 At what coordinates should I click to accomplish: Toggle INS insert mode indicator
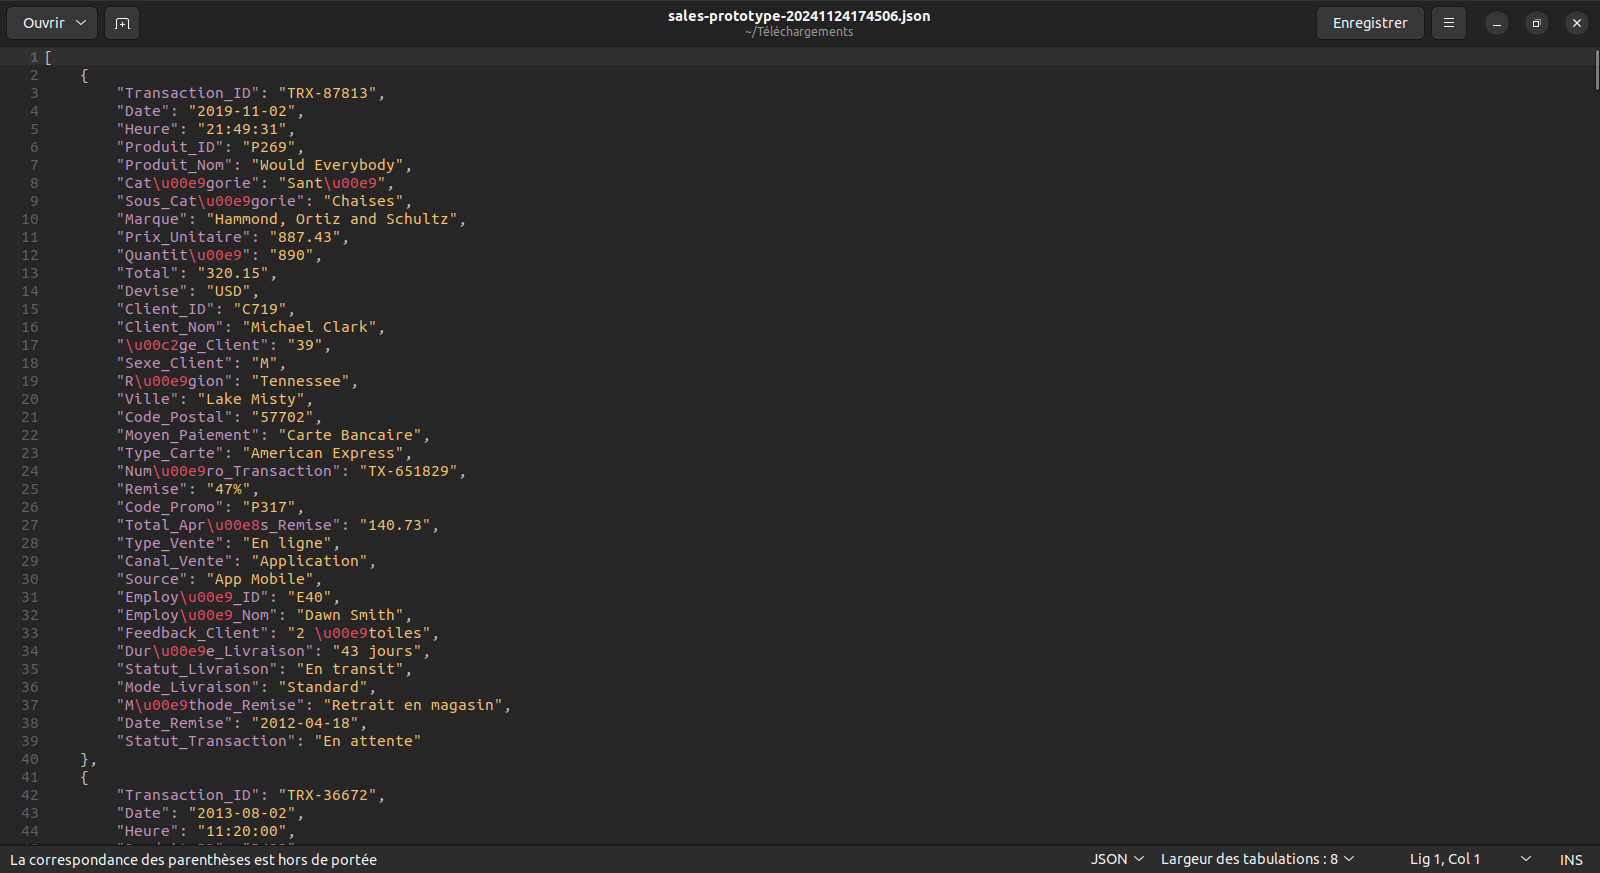pos(1571,859)
